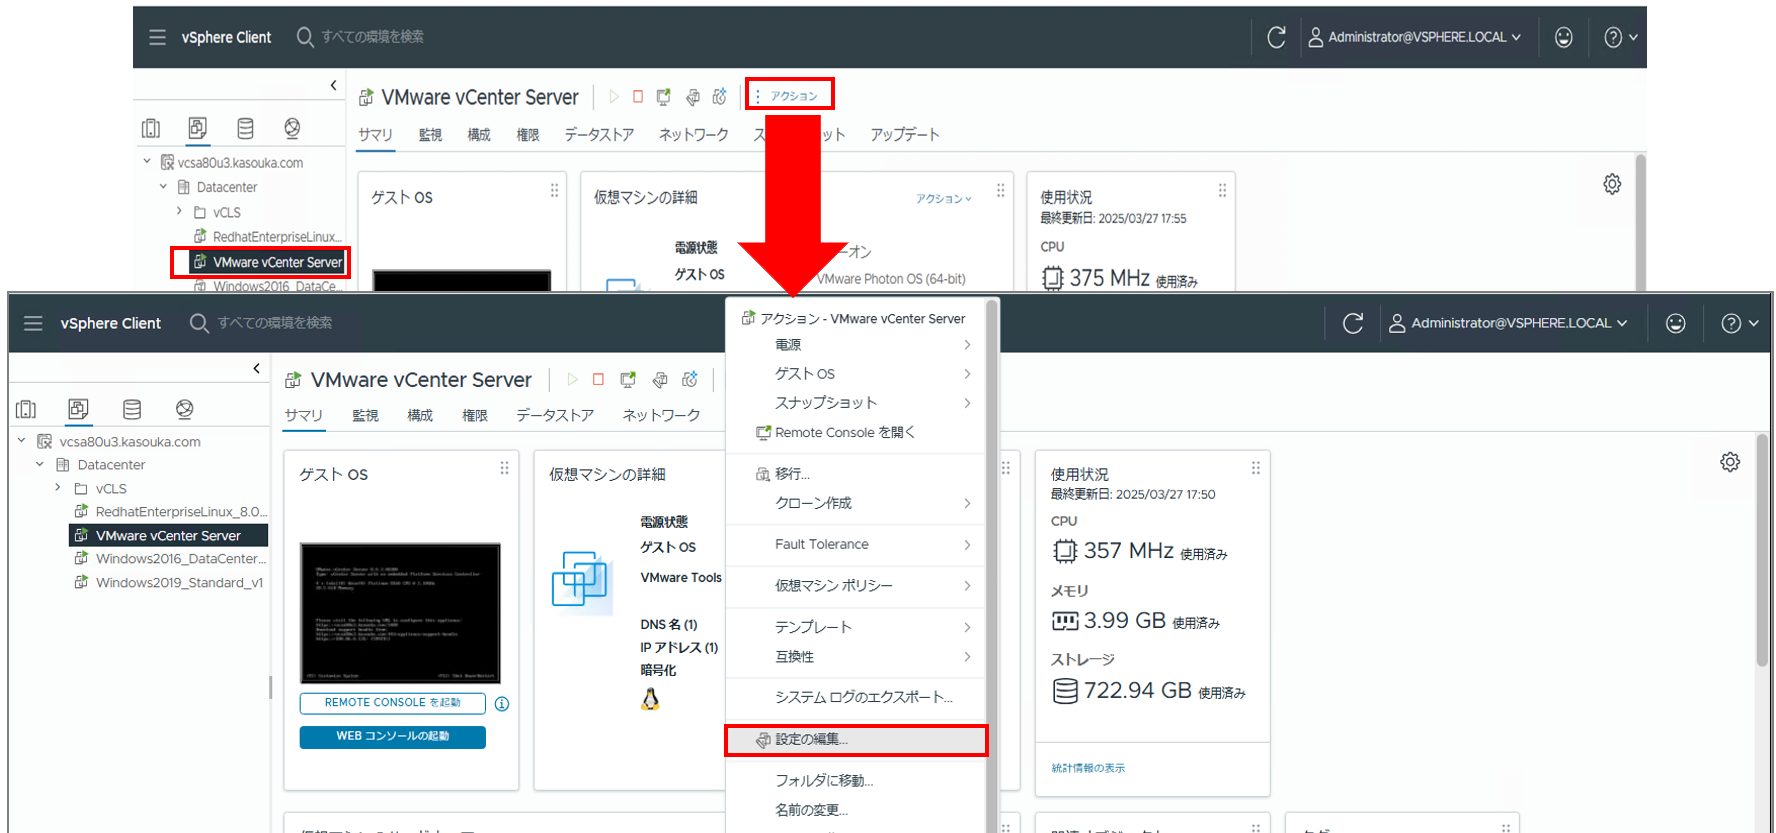Screen dimensions: 1776x833
Task: Open Storage inventory view in lower screenshot
Action: 132,409
